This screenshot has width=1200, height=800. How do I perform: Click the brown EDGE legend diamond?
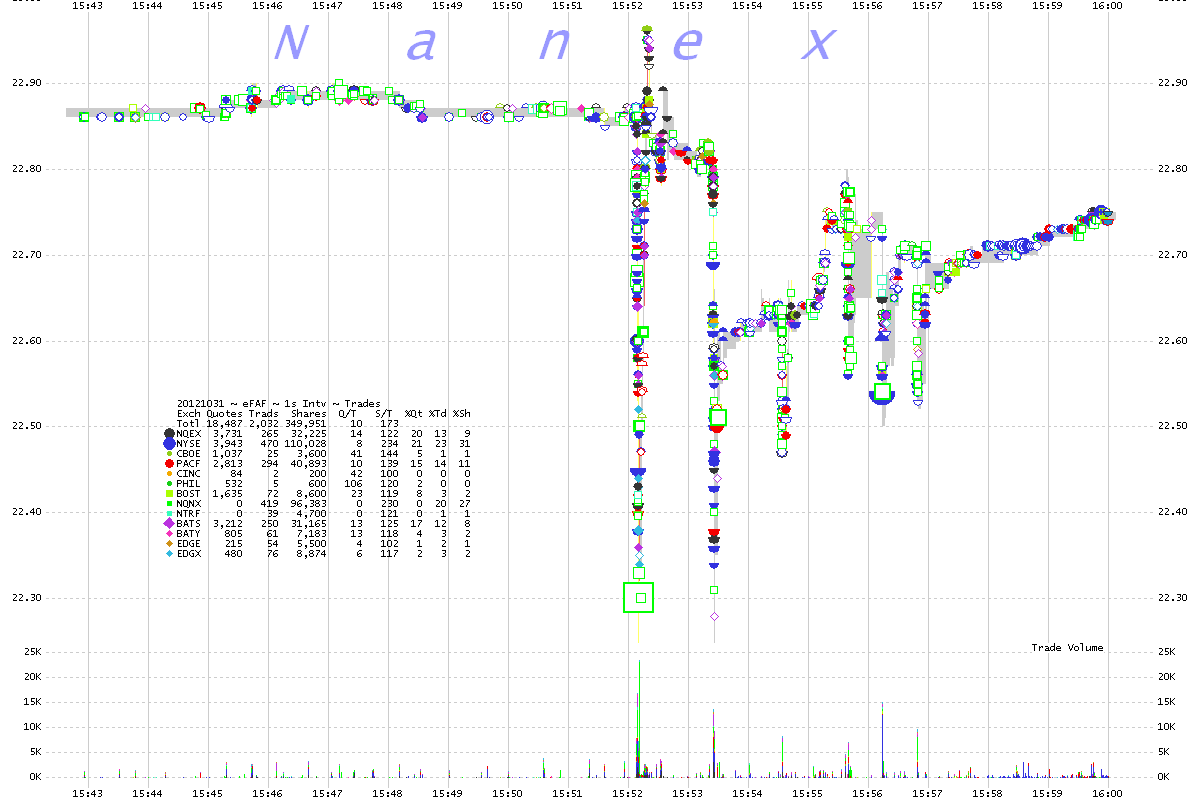click(x=169, y=543)
